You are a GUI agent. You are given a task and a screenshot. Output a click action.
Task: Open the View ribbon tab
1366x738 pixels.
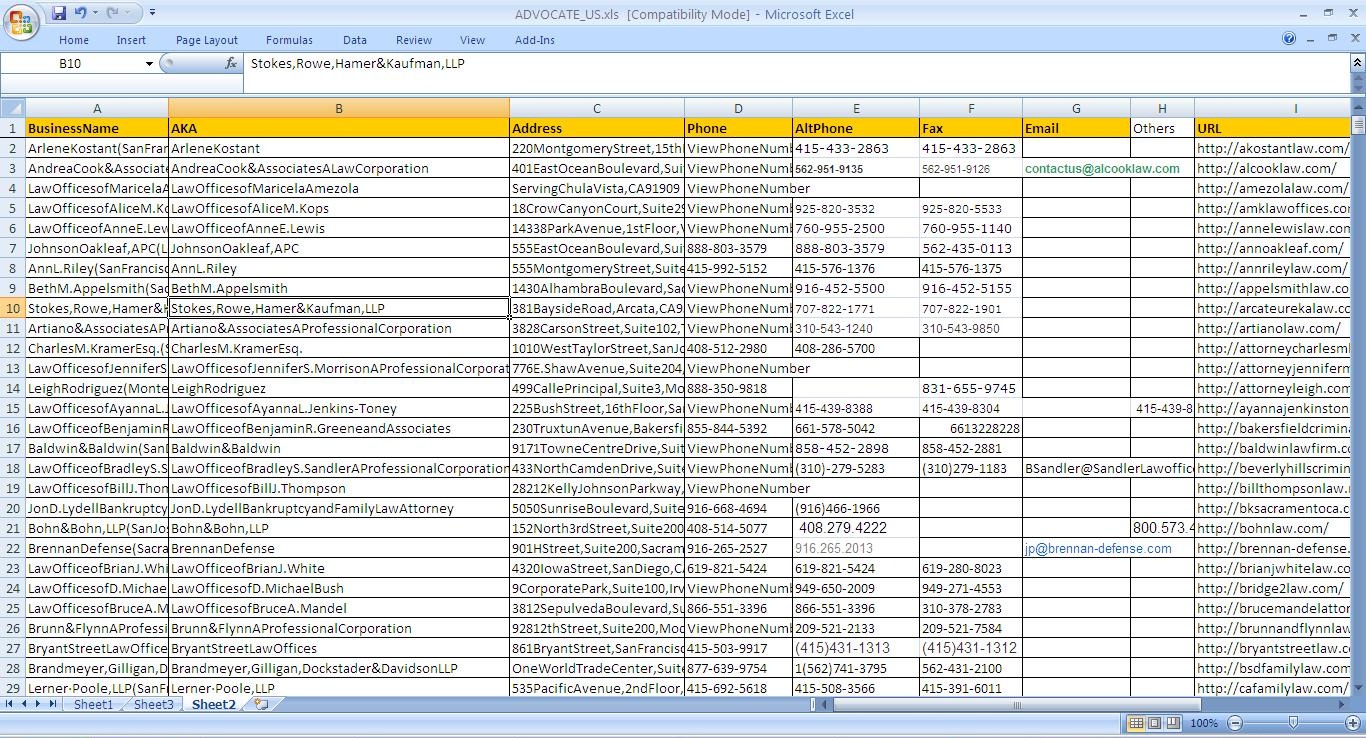point(473,40)
